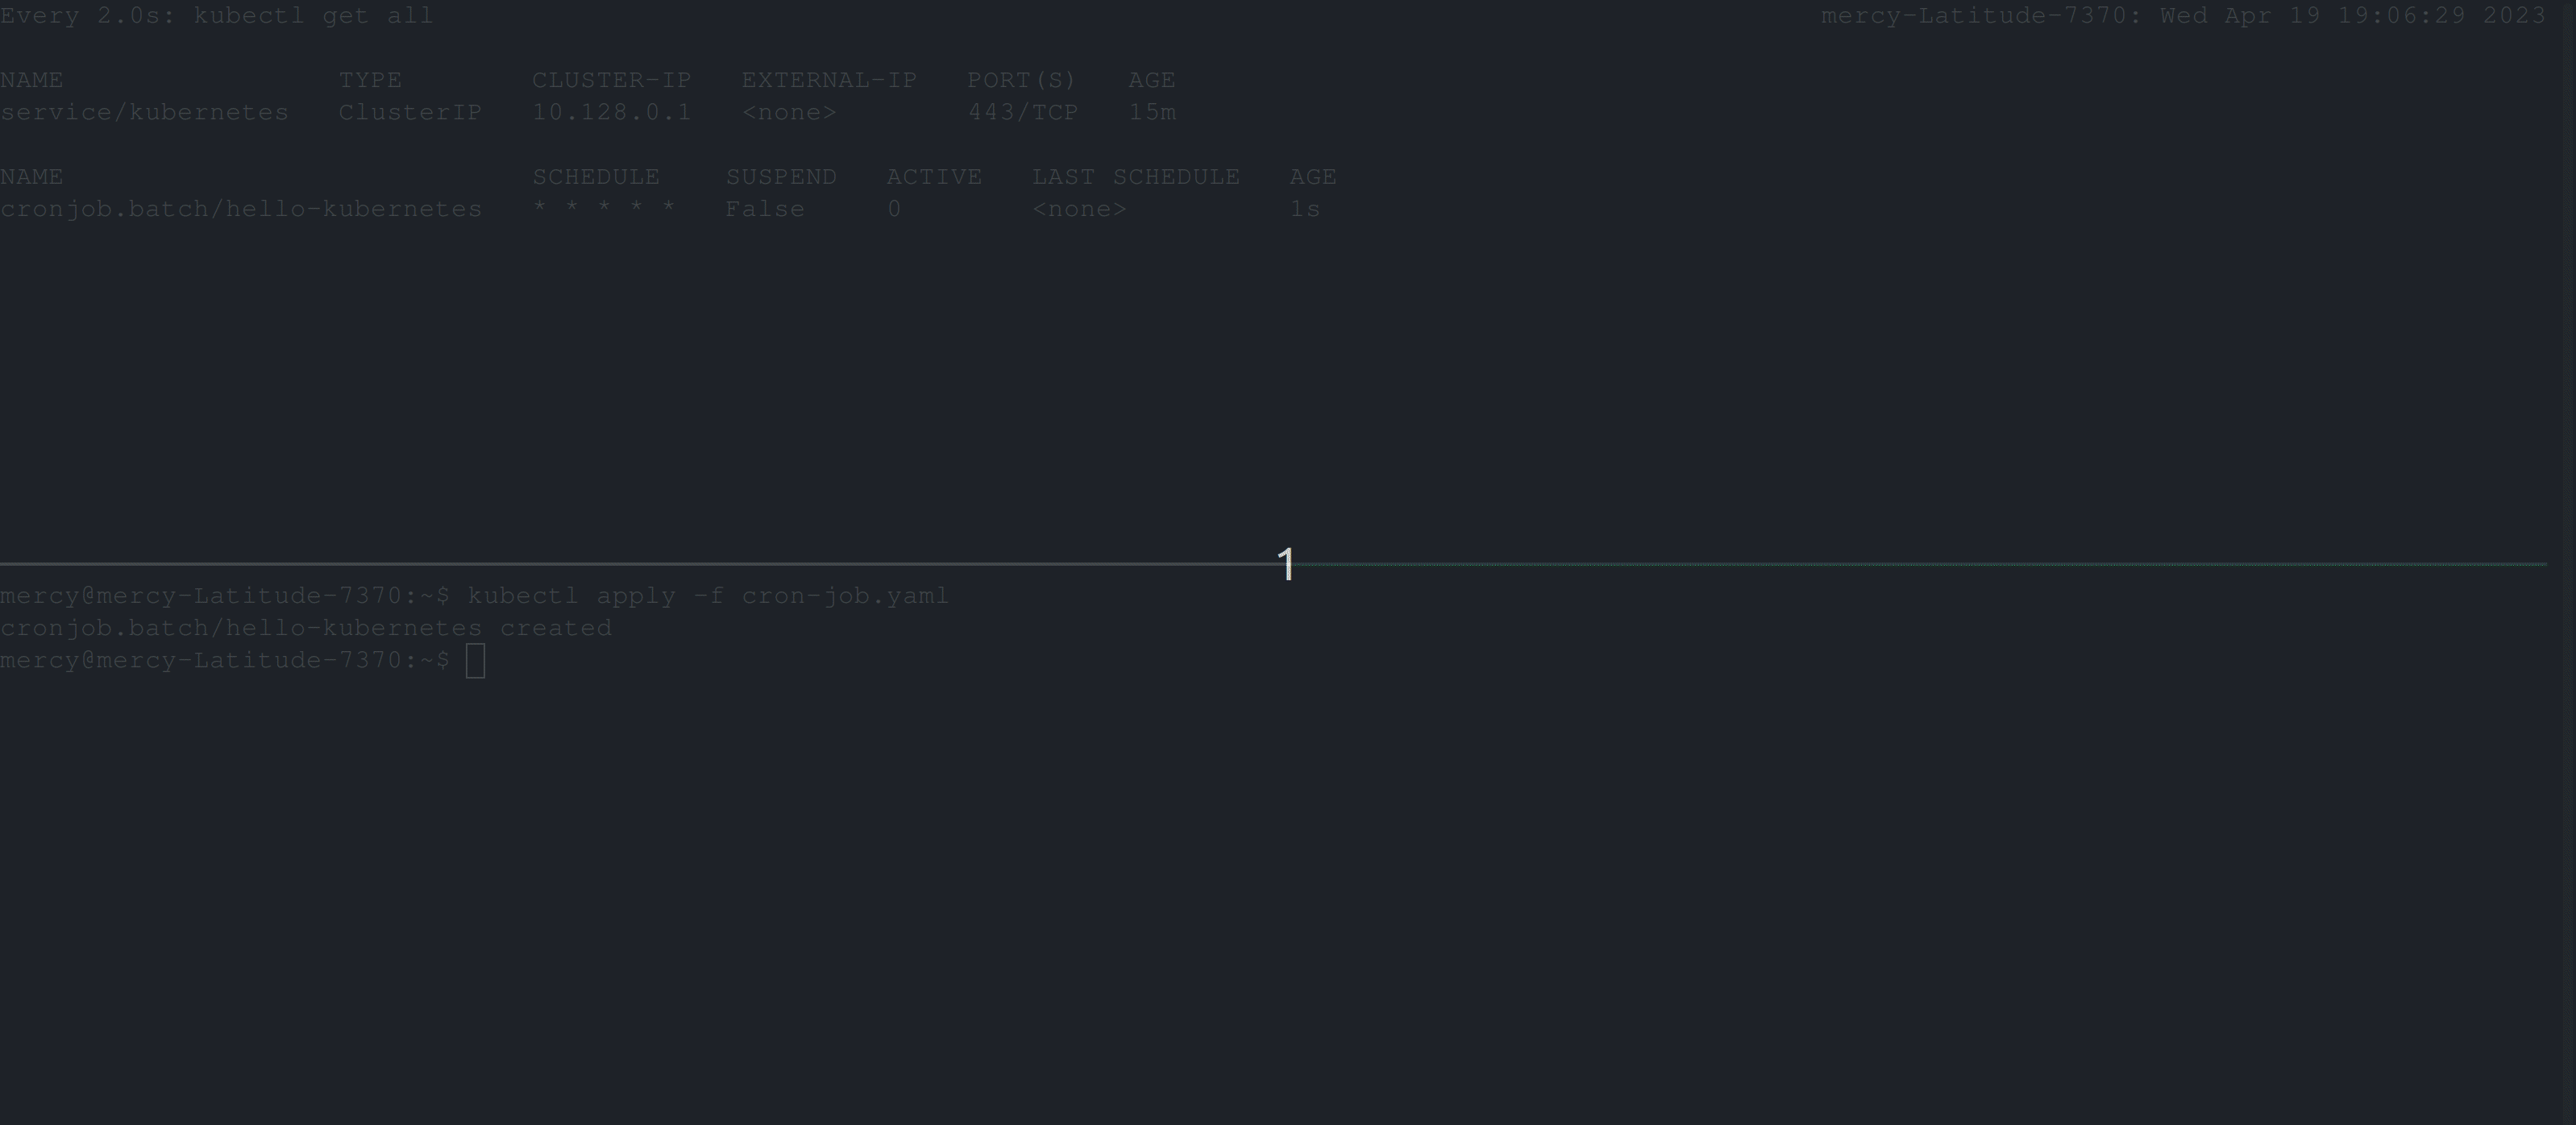Click the 'LAST SCHEDULE' column header

[x=1135, y=177]
